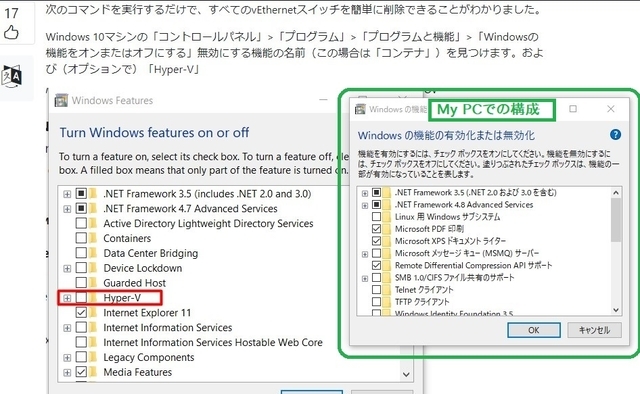Image resolution: width=640 pixels, height=394 pixels.
Task: Click the Windows Features title bar icon
Action: pos(61,100)
